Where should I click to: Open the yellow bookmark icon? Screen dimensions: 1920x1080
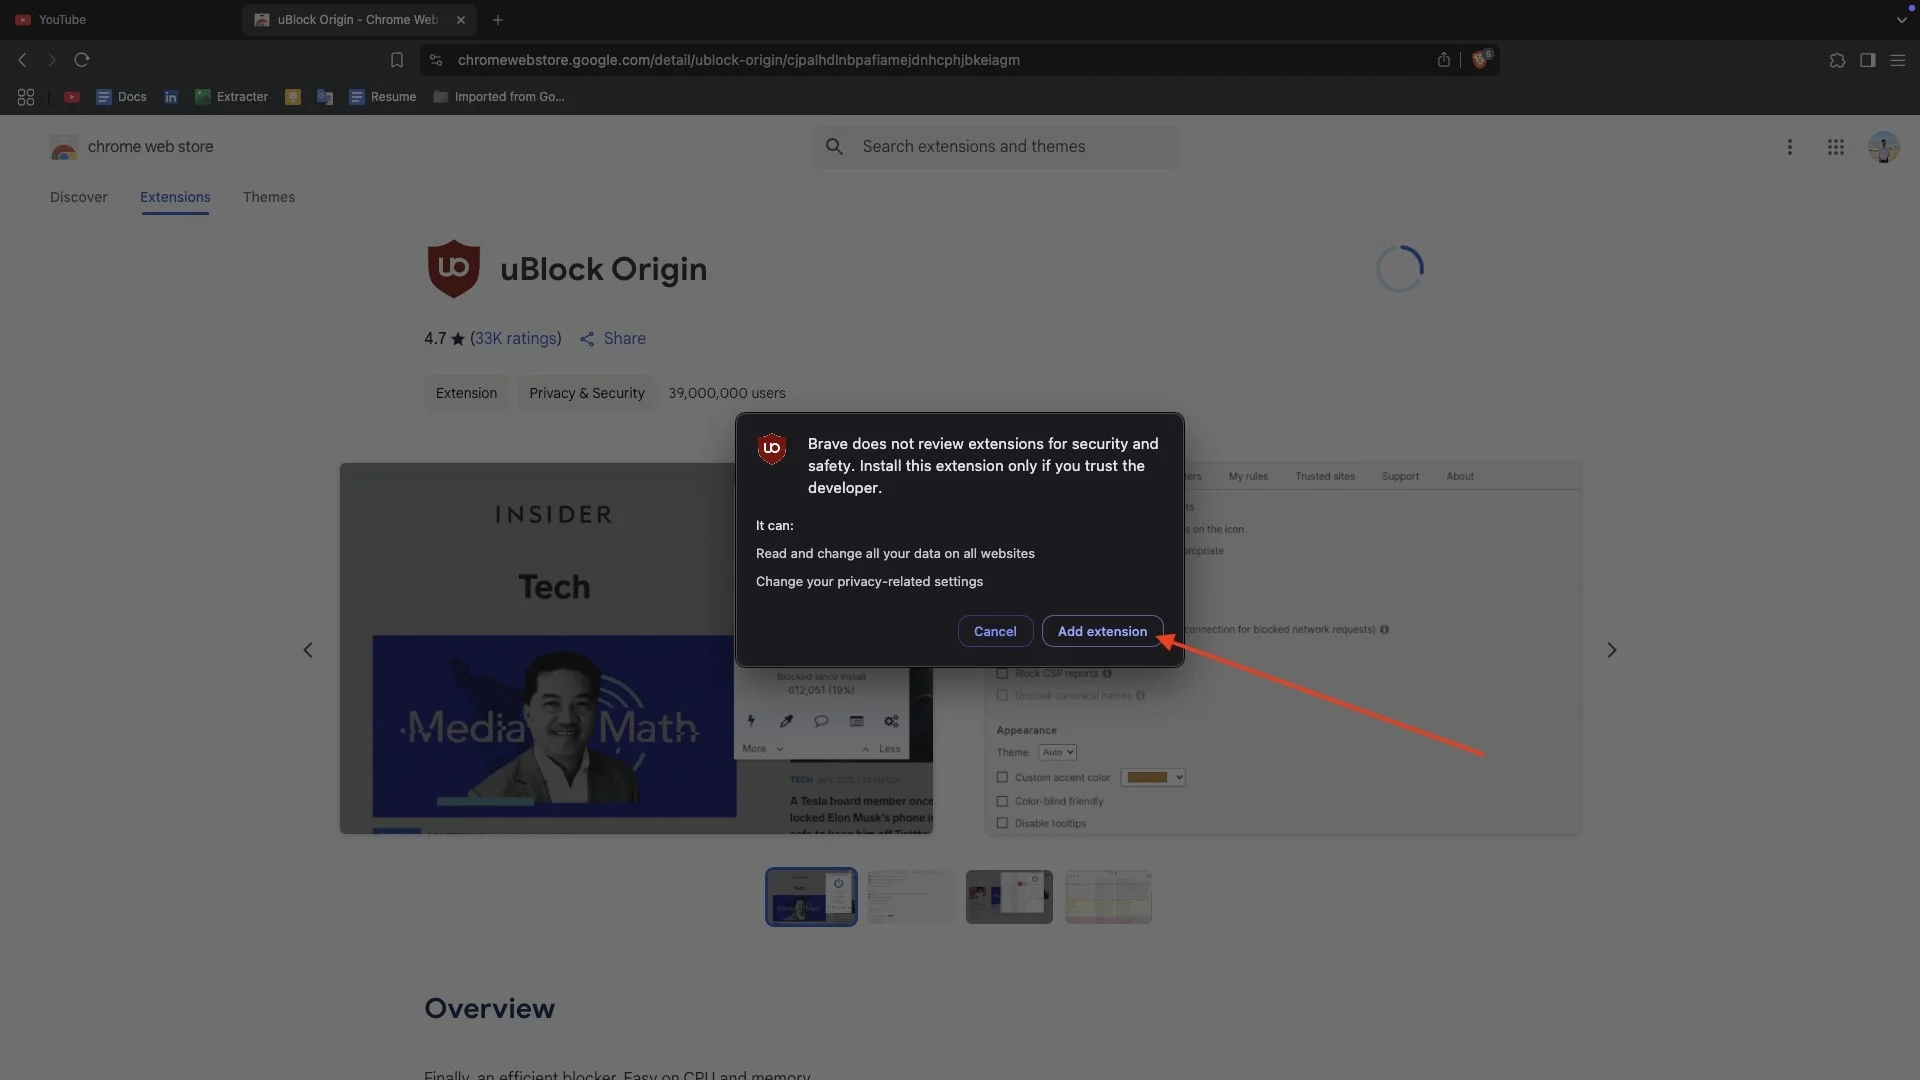pos(293,97)
